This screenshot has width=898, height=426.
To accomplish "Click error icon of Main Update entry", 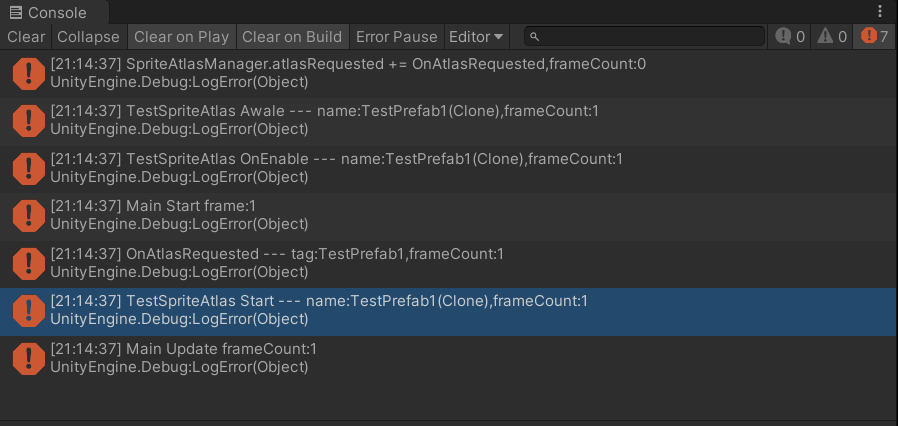I will point(27,358).
